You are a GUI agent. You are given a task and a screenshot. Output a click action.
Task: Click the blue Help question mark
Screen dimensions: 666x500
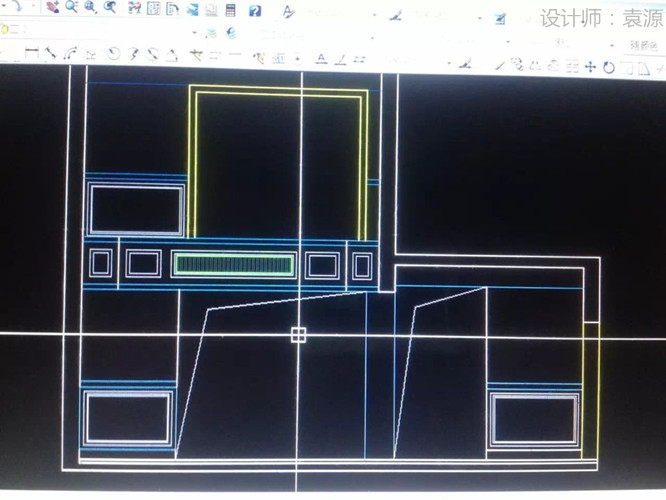(x=255, y=11)
